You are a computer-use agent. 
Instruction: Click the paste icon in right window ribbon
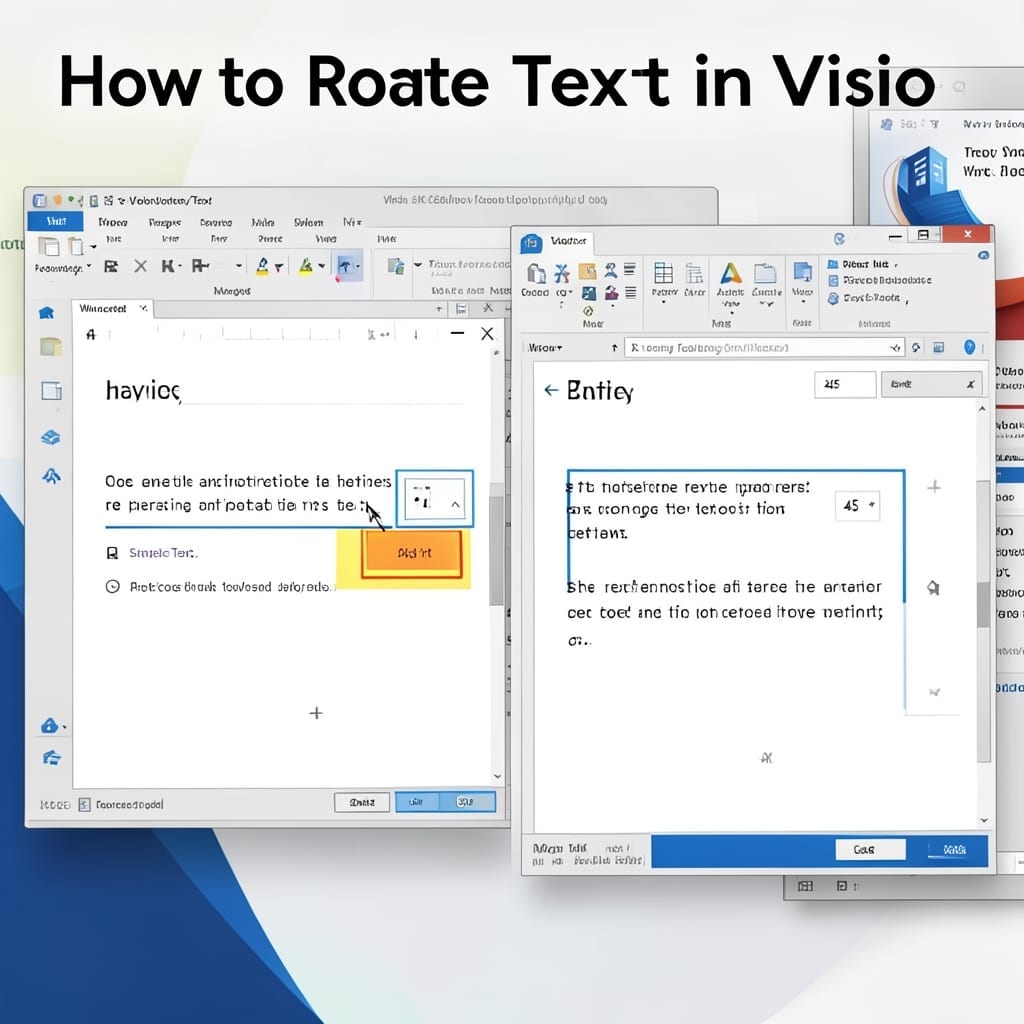pyautogui.click(x=536, y=272)
